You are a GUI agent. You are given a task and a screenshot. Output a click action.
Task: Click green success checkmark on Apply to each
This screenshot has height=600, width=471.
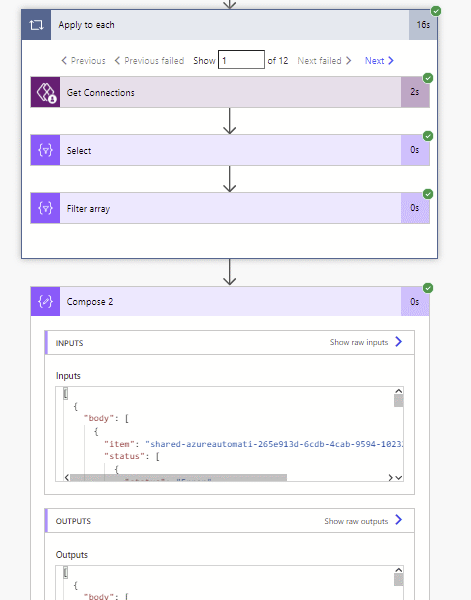(x=436, y=11)
